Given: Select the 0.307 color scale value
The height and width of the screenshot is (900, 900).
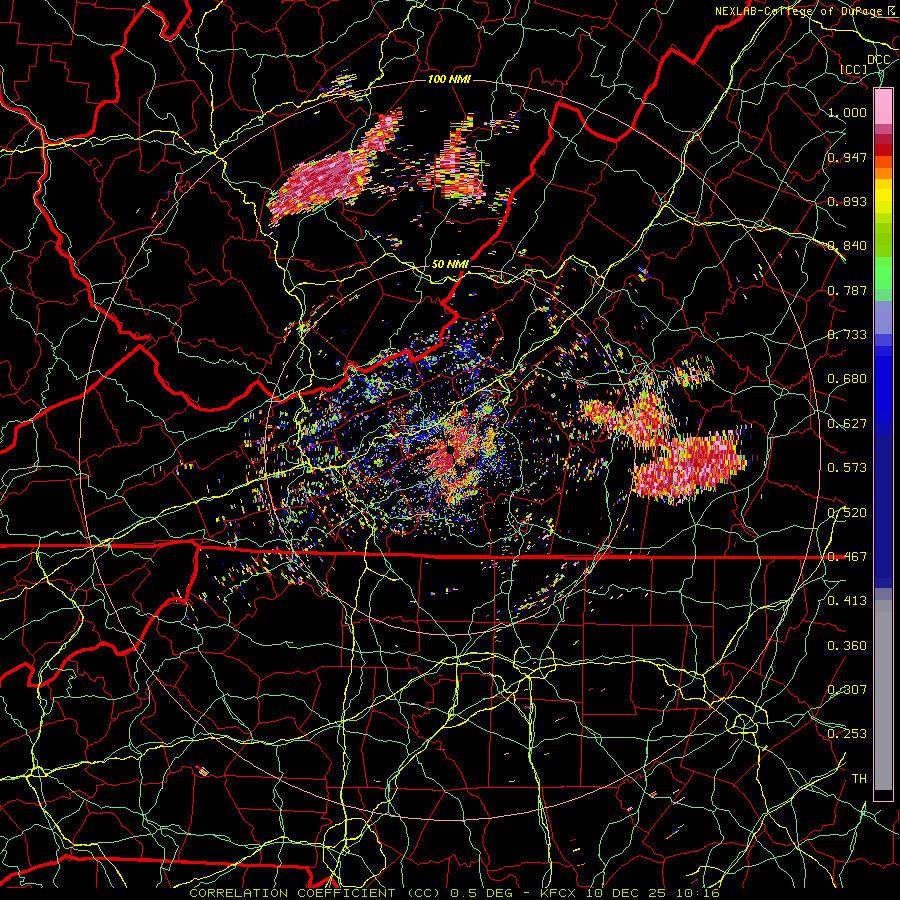Looking at the screenshot, I should pos(847,690).
